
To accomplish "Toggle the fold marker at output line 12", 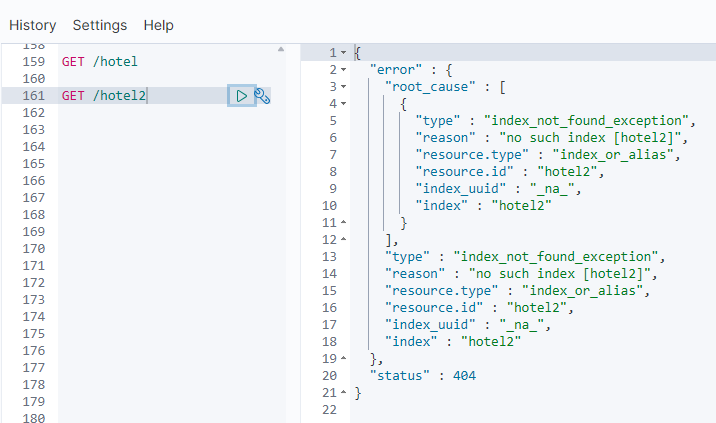I will point(343,239).
